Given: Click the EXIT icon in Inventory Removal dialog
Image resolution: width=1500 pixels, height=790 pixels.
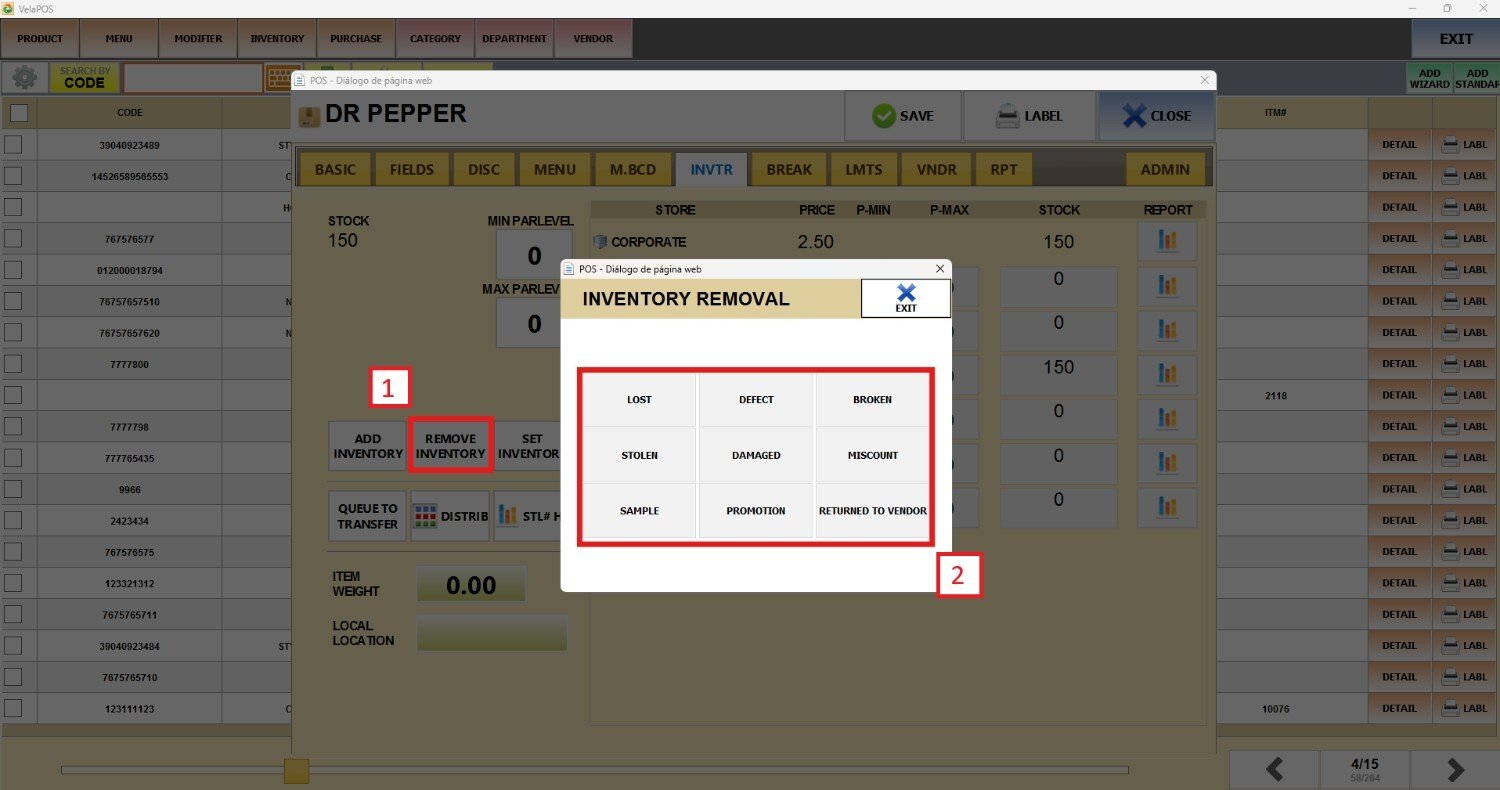Looking at the screenshot, I should (905, 298).
